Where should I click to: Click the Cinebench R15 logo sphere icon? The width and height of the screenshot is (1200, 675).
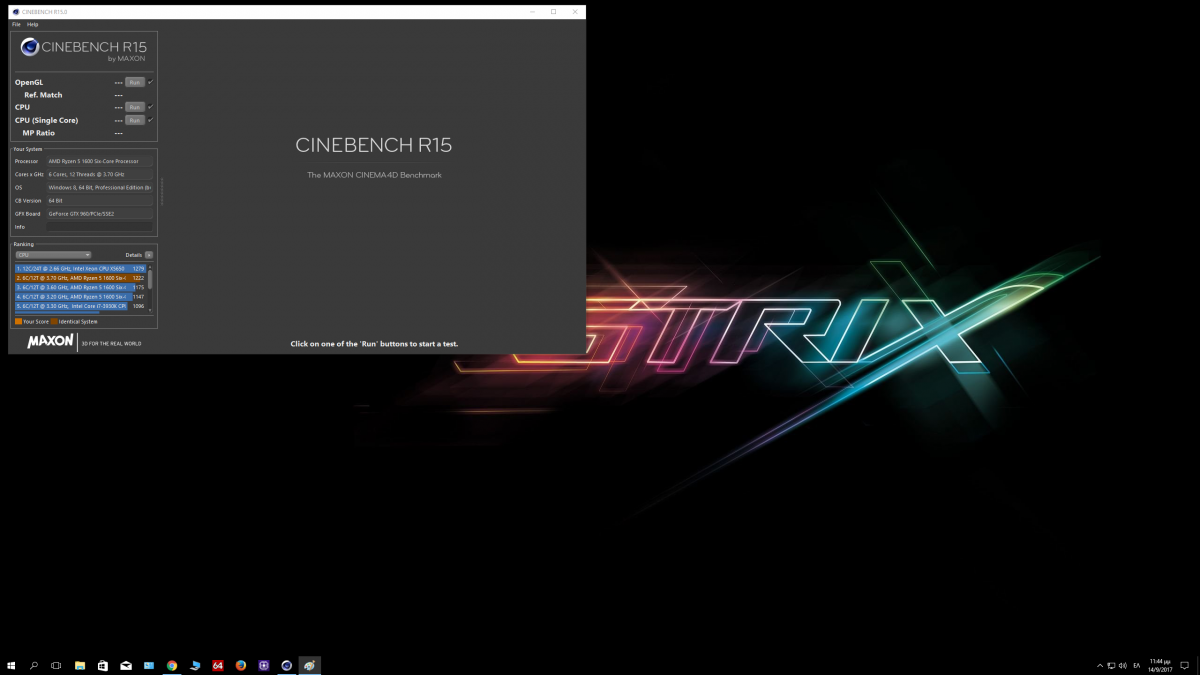pyautogui.click(x=30, y=46)
